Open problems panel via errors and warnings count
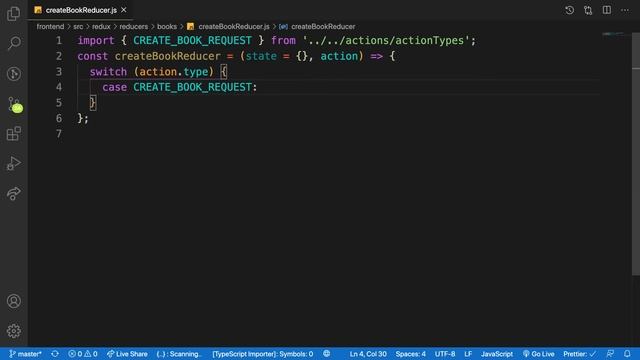This screenshot has height=360, width=640. point(83,354)
